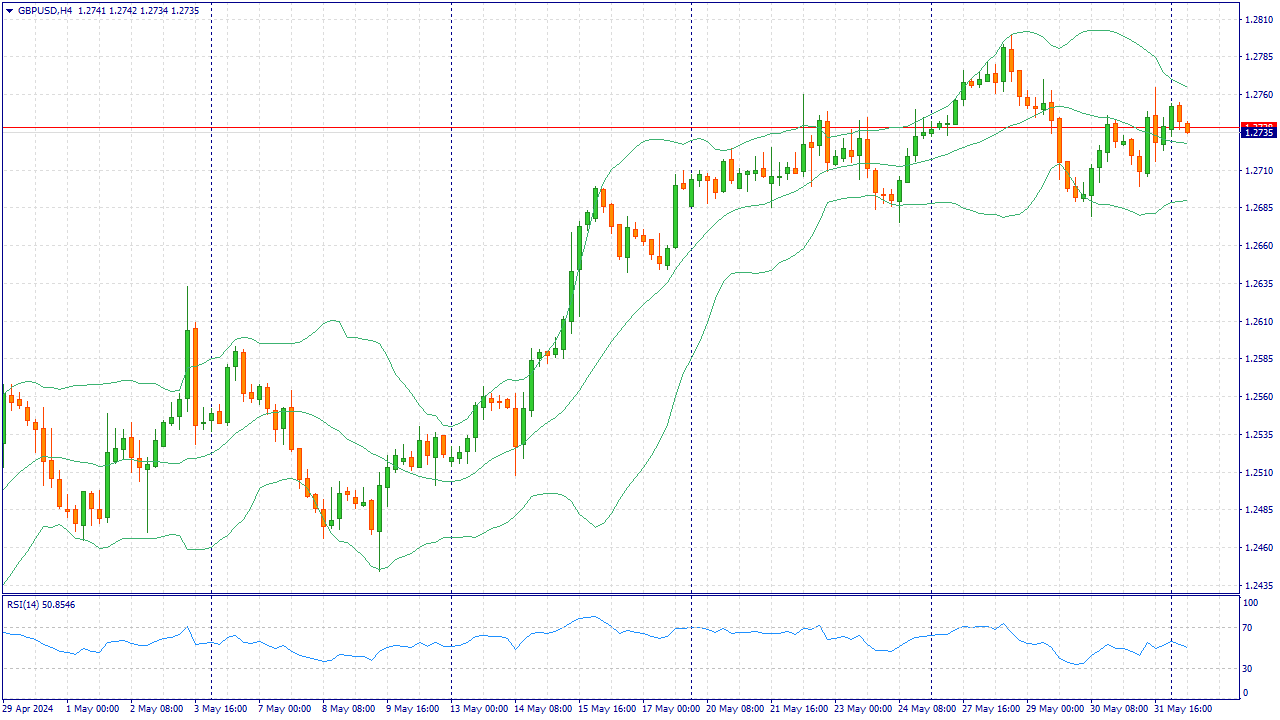Click the RSI scale value 70
1280x720 pixels.
pos(1249,628)
